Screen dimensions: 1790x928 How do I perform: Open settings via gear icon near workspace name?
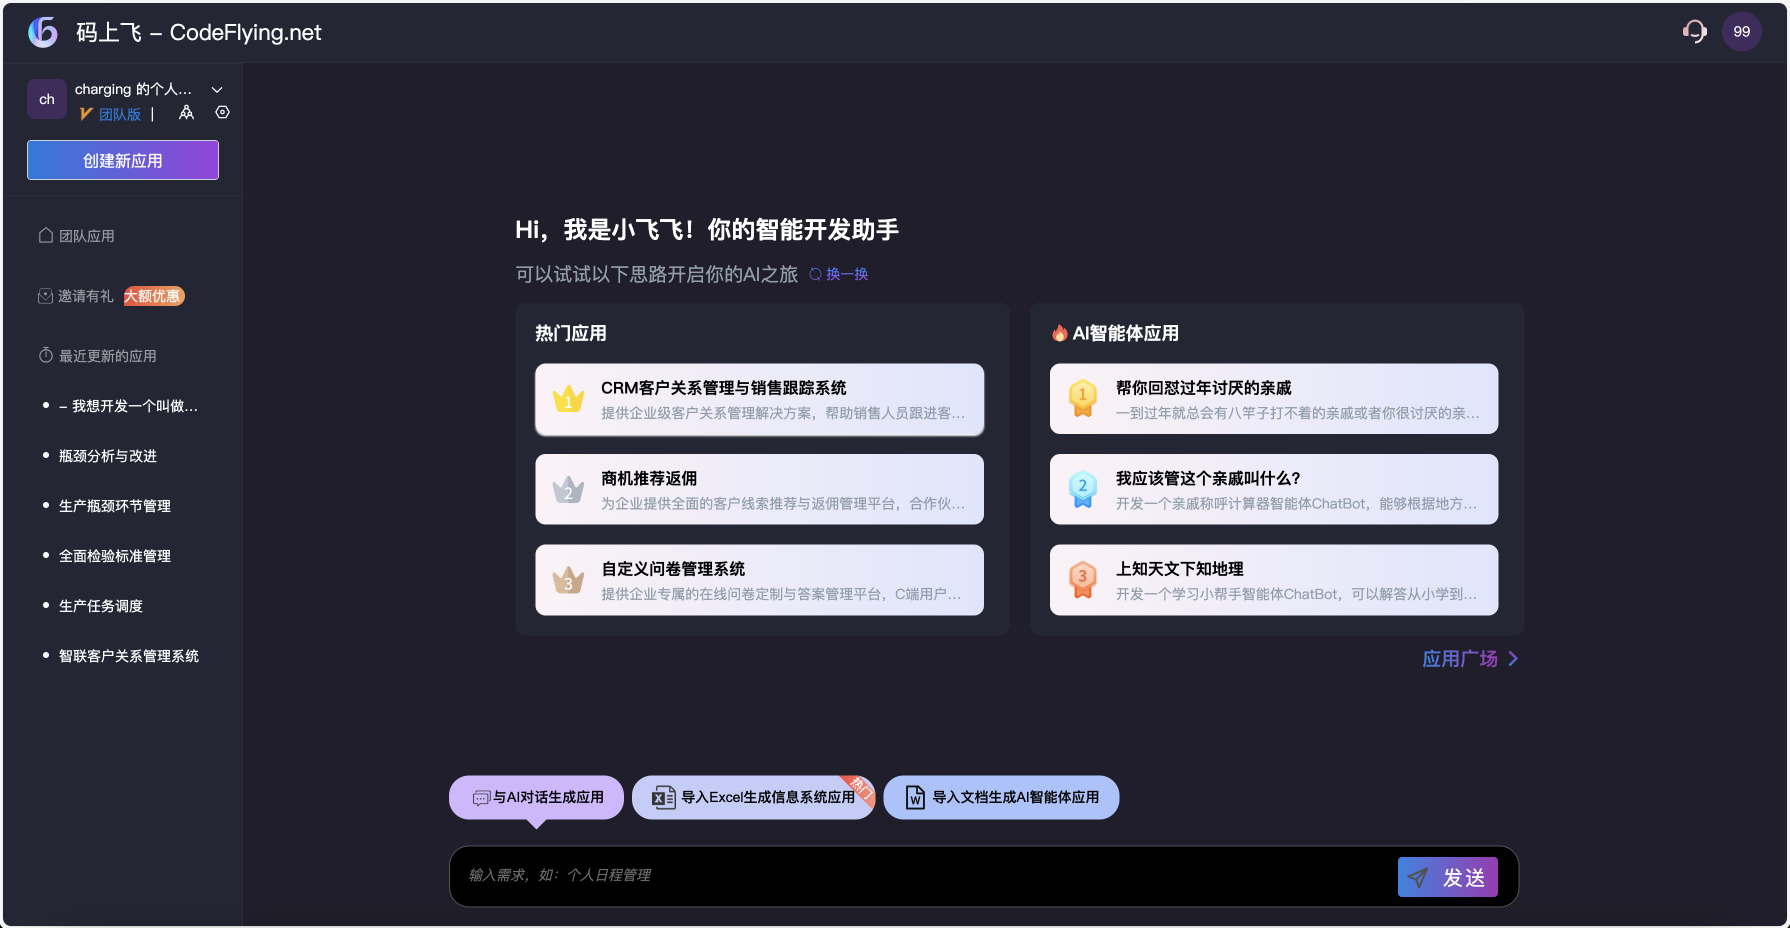[x=222, y=113]
